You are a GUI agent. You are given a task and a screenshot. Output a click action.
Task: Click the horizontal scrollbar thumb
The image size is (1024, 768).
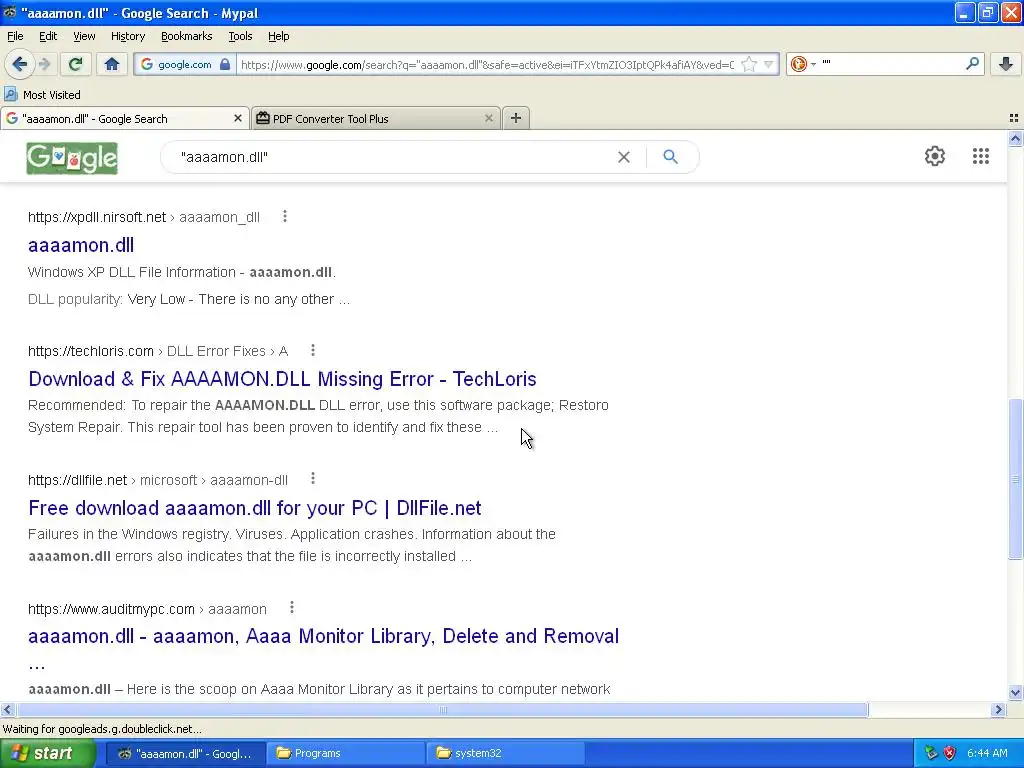pos(442,709)
